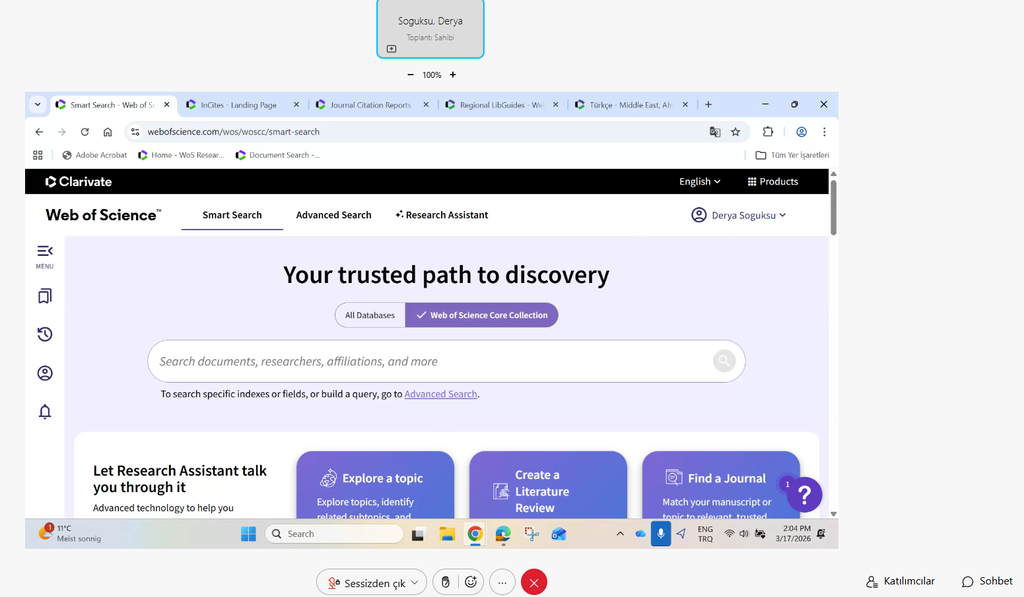1024x597 pixels.
Task: Open the English language dropdown
Action: (x=700, y=181)
